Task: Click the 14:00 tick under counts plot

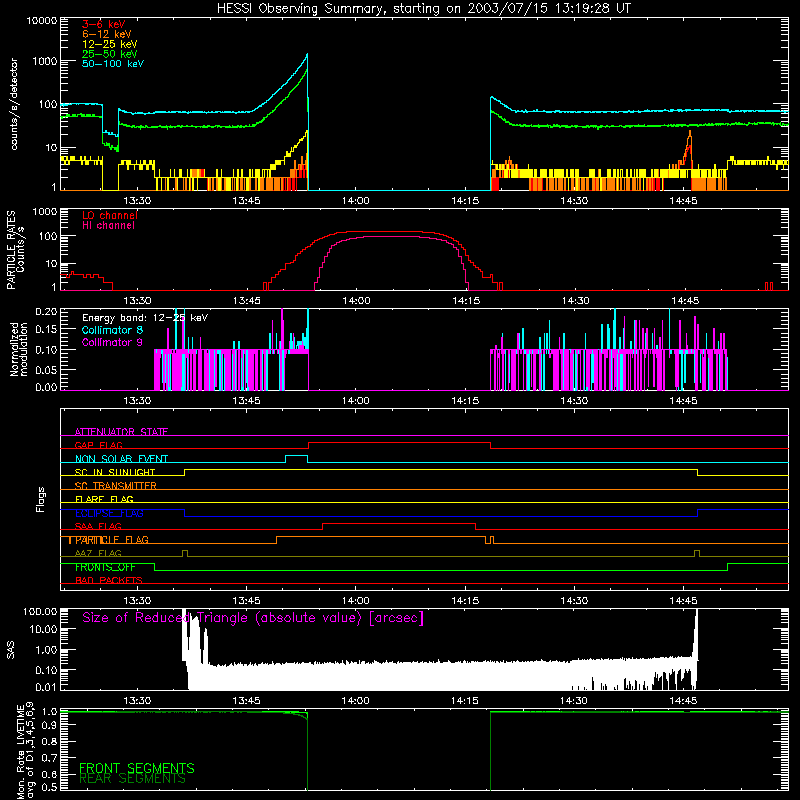Action: click(356, 201)
